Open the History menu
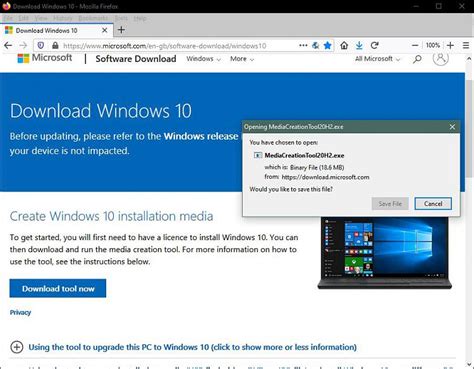This screenshot has width=474, height=369. (x=63, y=18)
